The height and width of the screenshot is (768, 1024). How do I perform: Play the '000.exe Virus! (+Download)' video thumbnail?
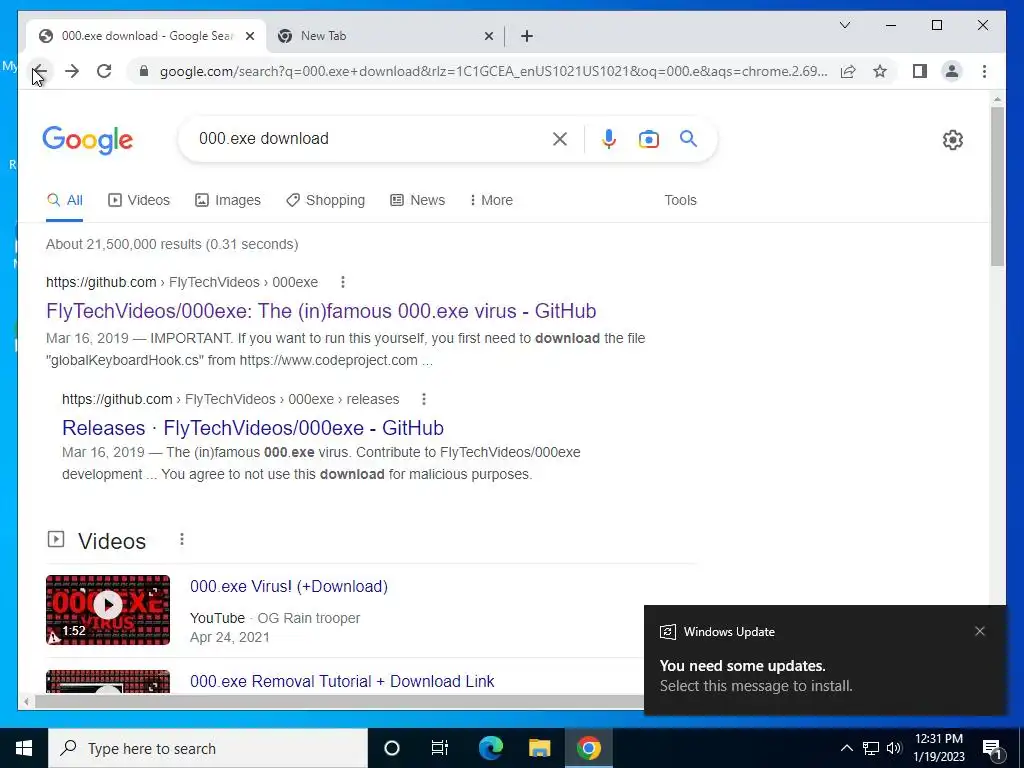108,610
